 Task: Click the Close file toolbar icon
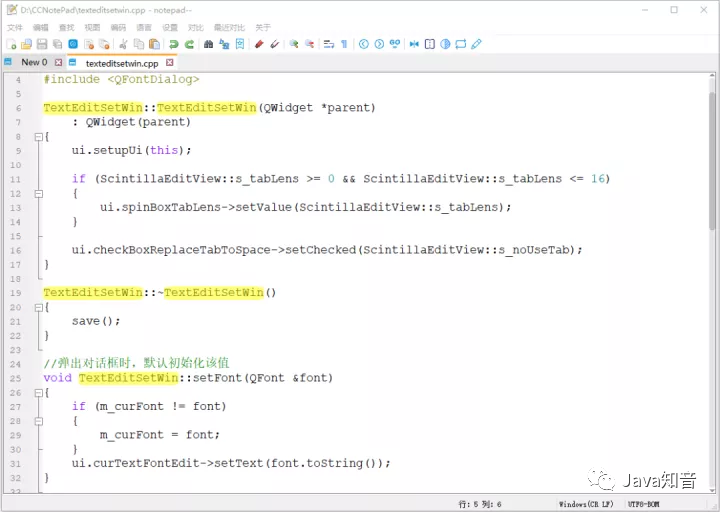point(89,44)
